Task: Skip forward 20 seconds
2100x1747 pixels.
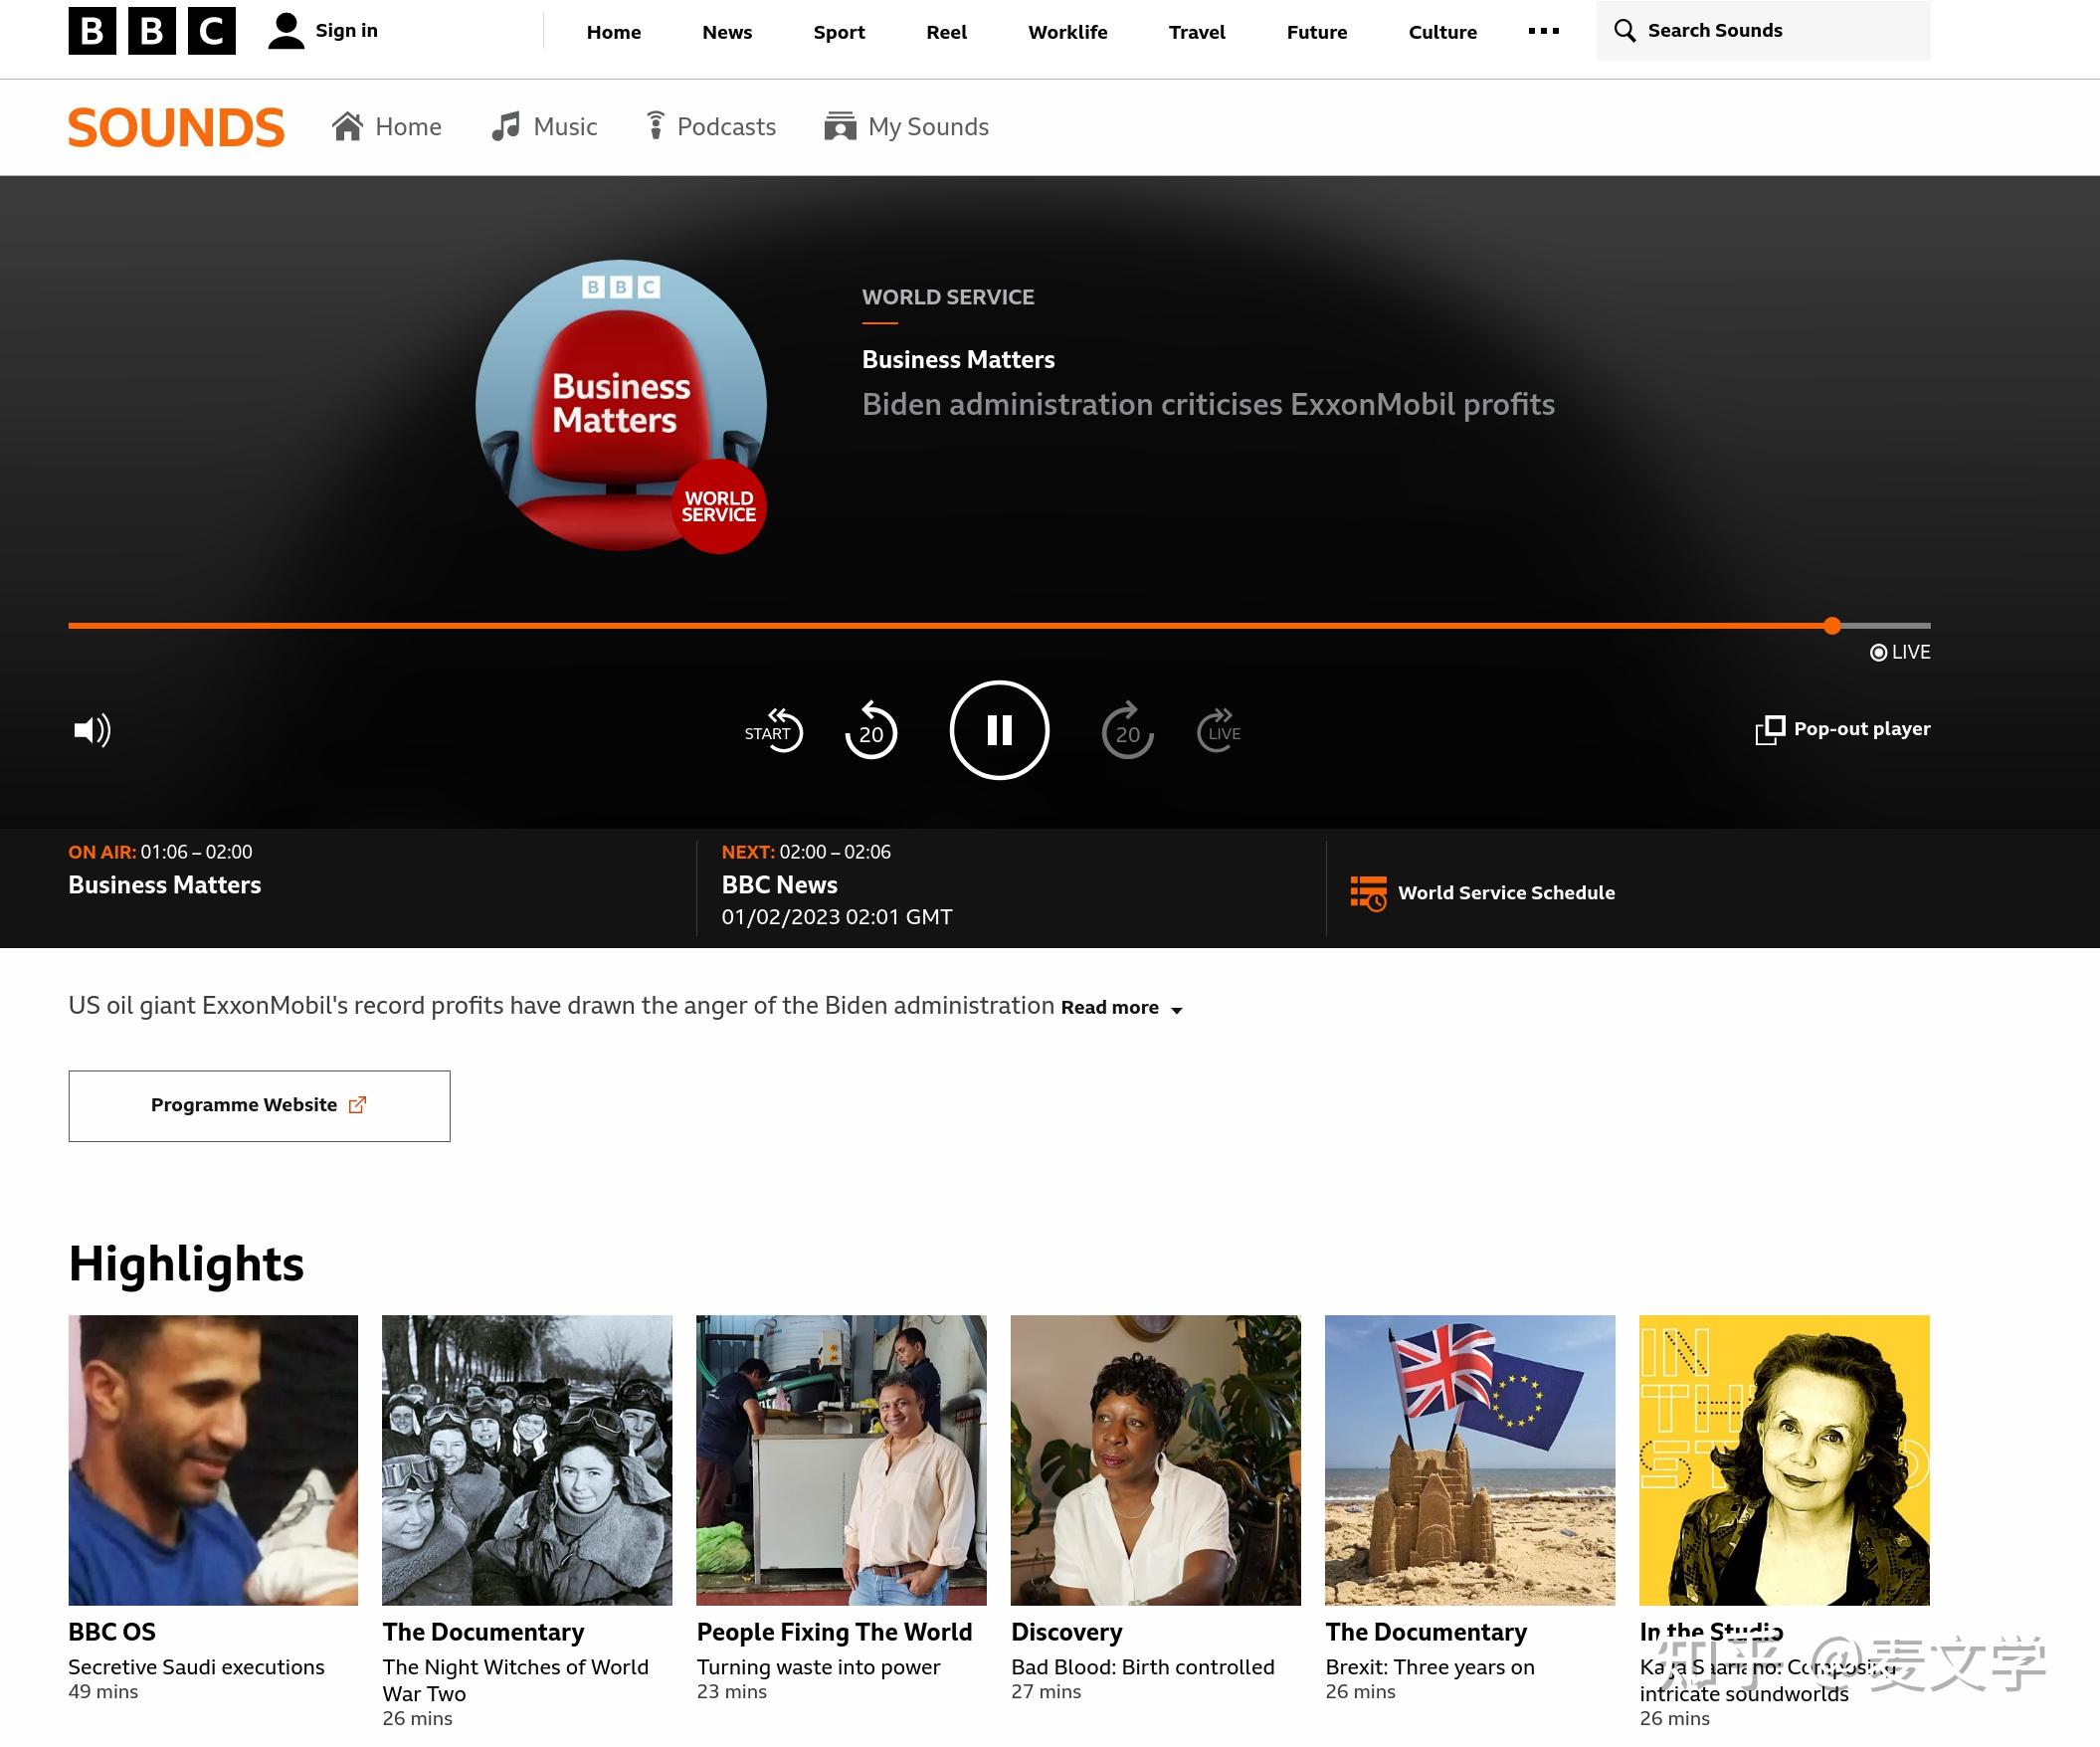Action: [1127, 730]
